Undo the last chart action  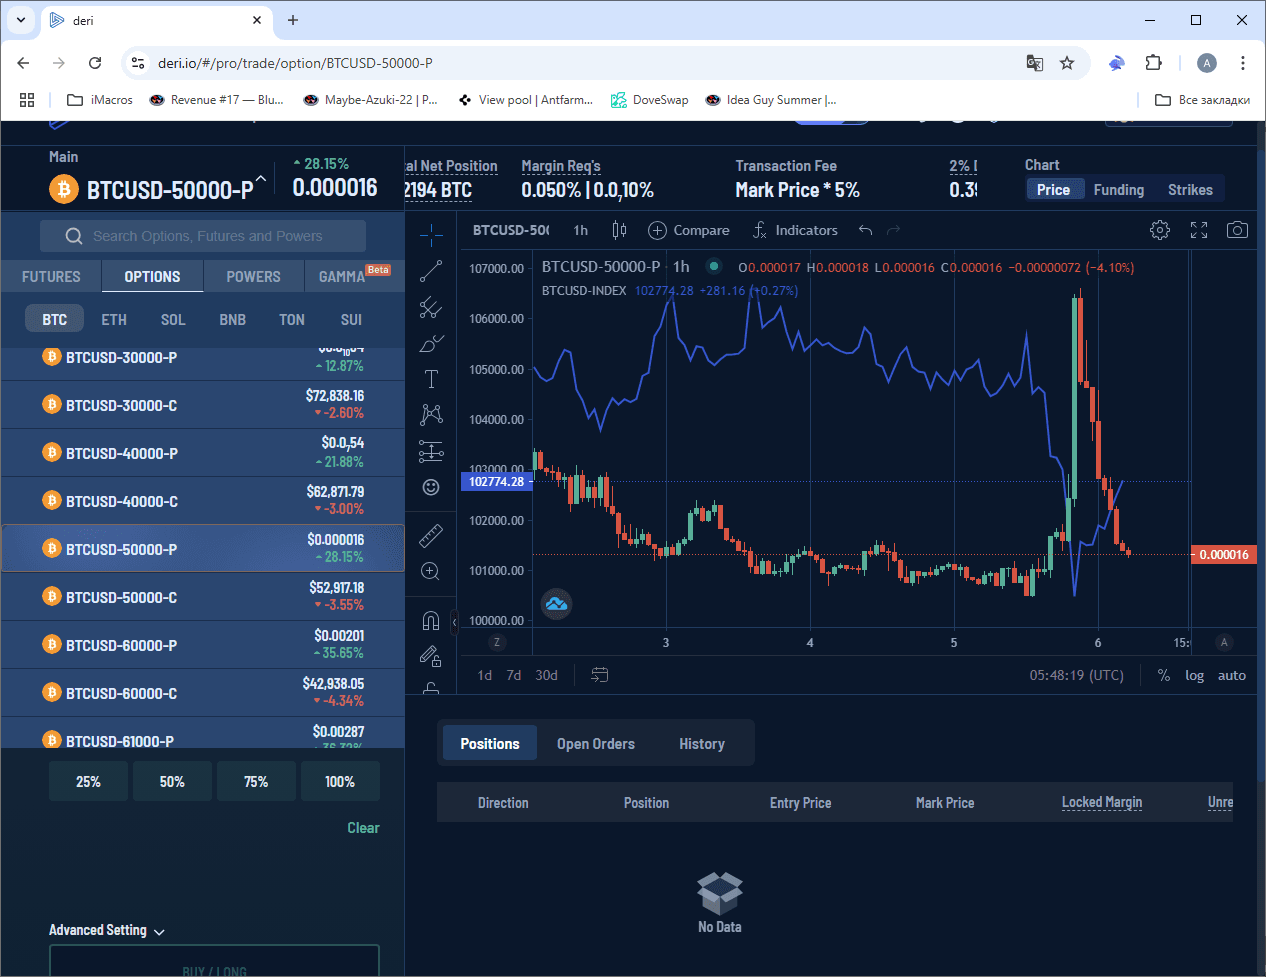(865, 230)
